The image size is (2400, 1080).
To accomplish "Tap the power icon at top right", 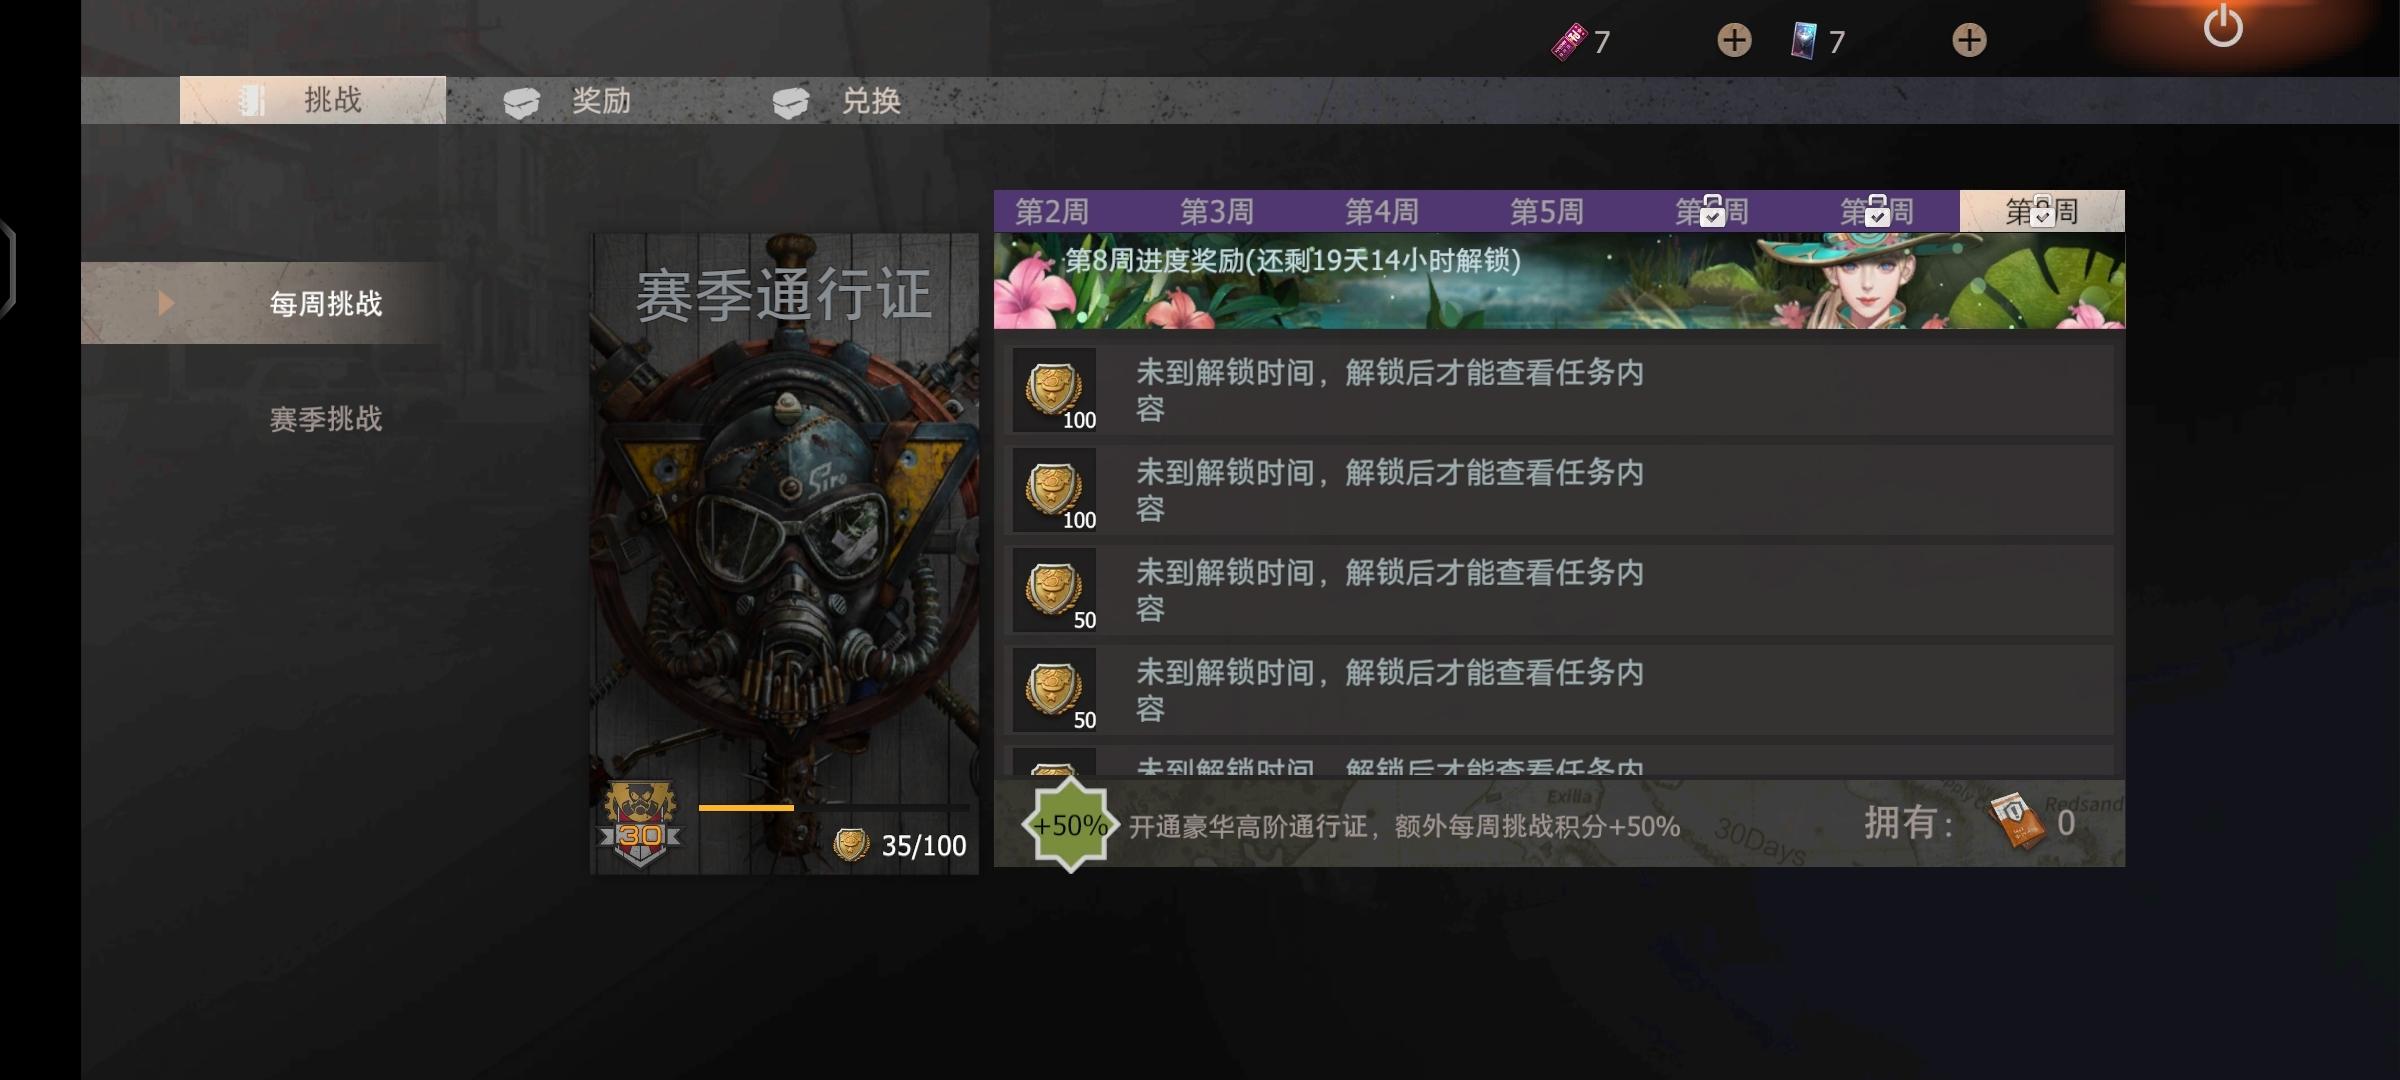I will [x=2222, y=26].
